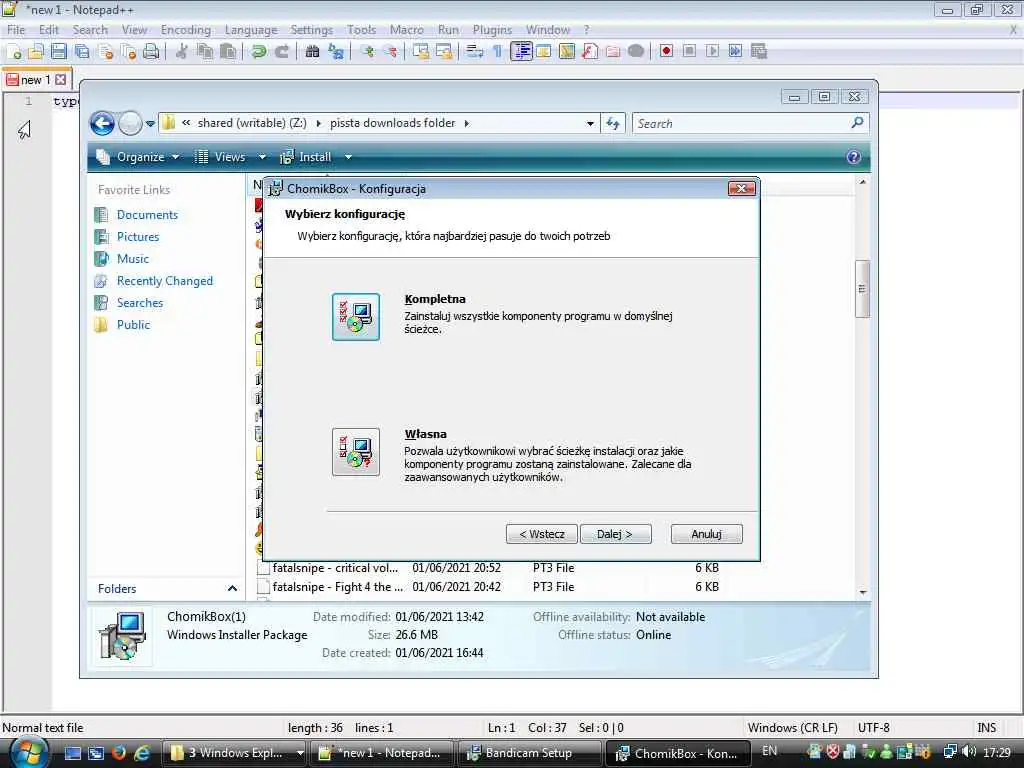Open the Plugins menu in Notepad++

(492, 30)
